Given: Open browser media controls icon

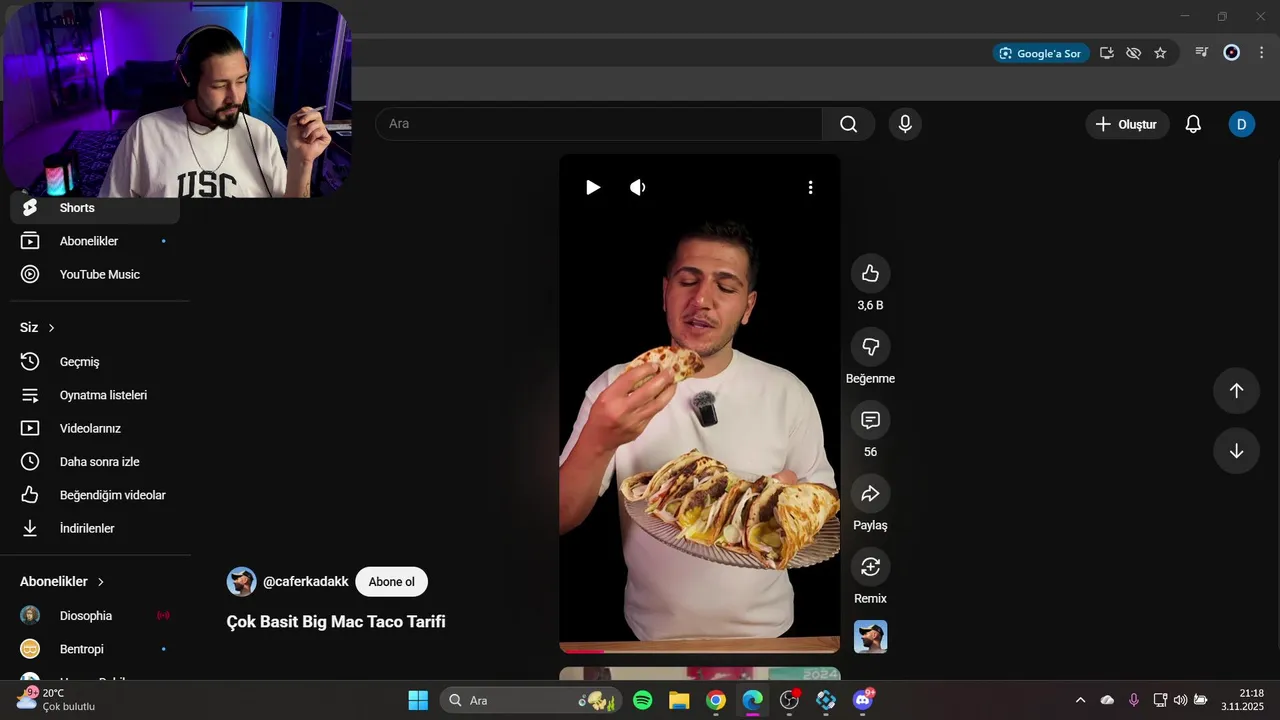Looking at the screenshot, I should point(1202,52).
